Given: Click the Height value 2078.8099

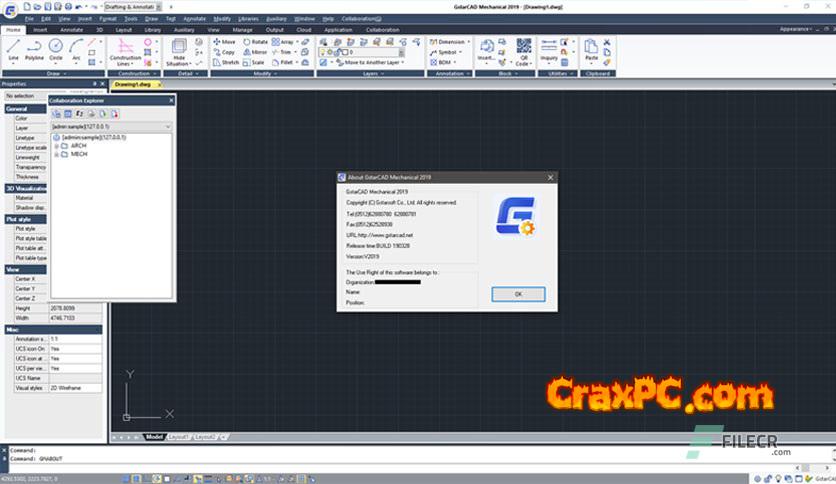Looking at the screenshot, I should pos(75,308).
